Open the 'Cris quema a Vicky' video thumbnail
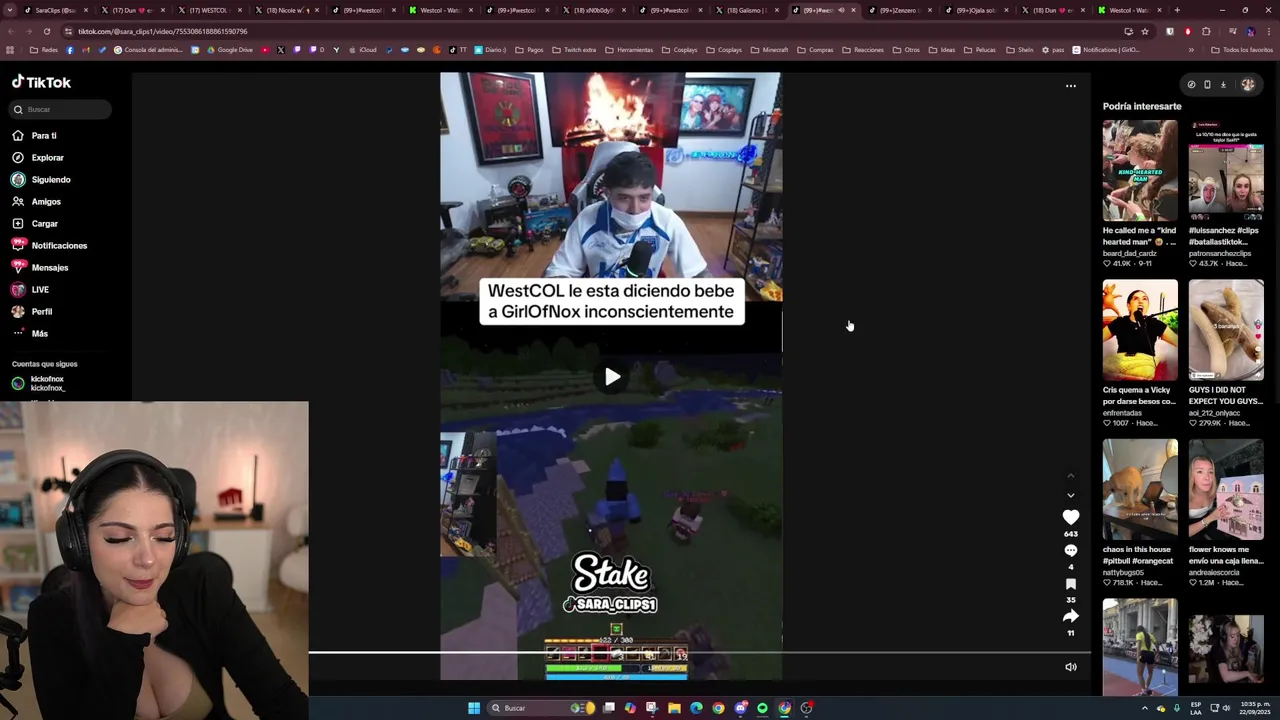The image size is (1280, 720). (x=1140, y=330)
